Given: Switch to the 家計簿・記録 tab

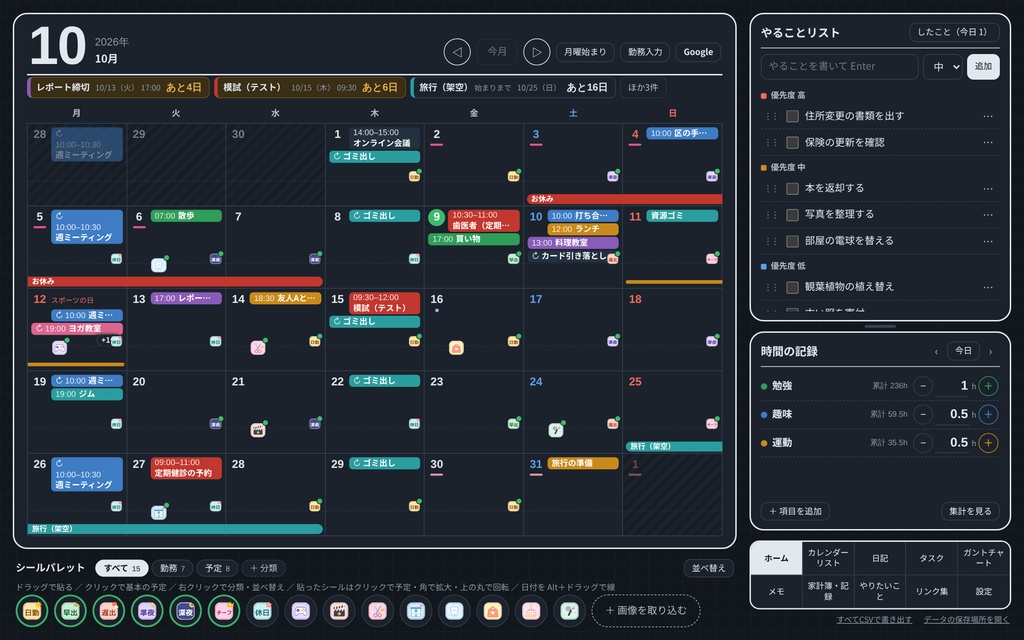Looking at the screenshot, I should (828, 591).
